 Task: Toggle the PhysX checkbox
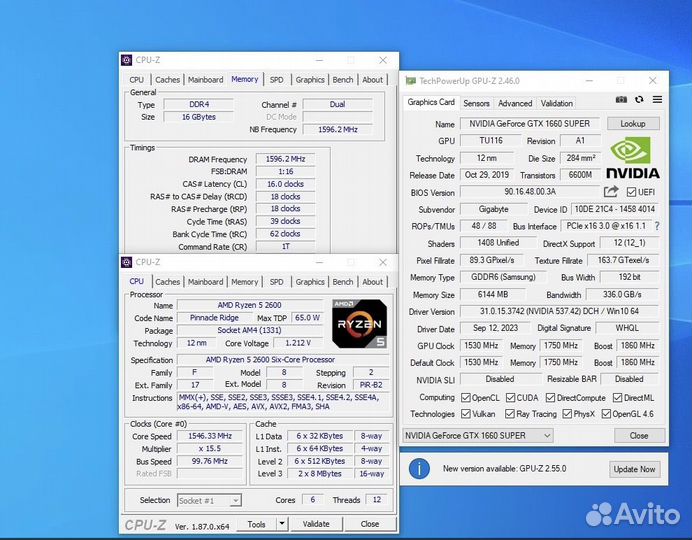[567, 414]
